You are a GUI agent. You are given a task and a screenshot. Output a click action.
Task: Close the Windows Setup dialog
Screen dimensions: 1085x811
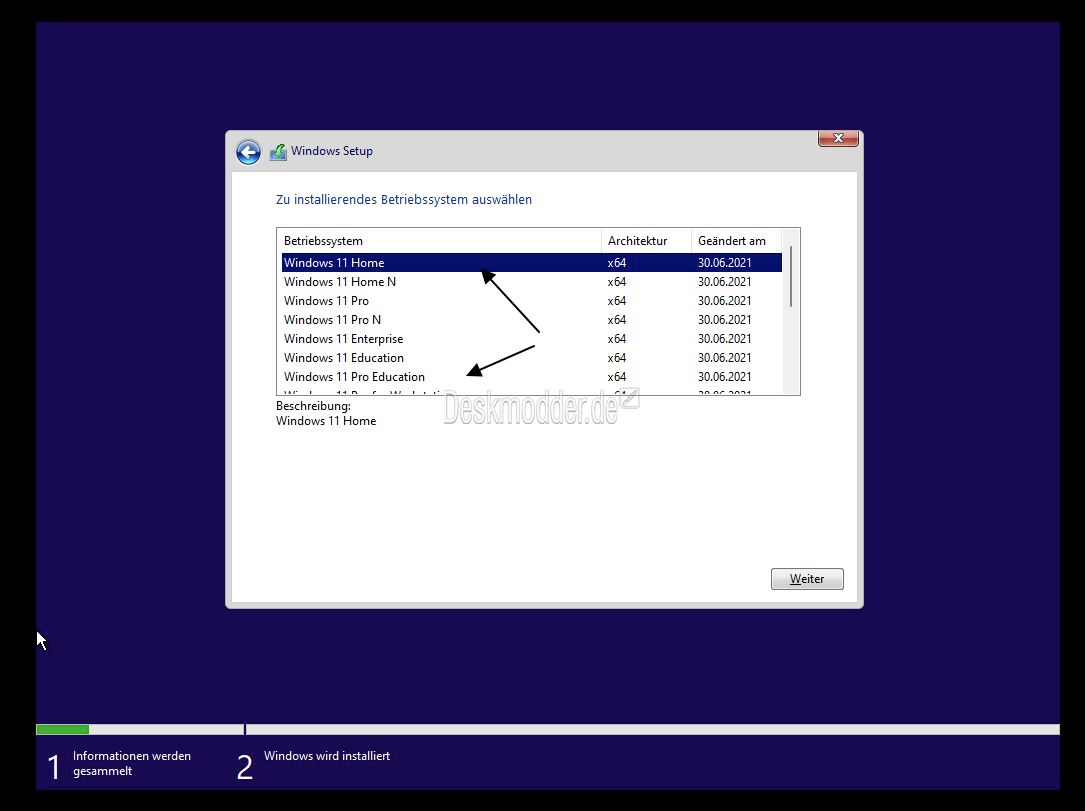[838, 138]
